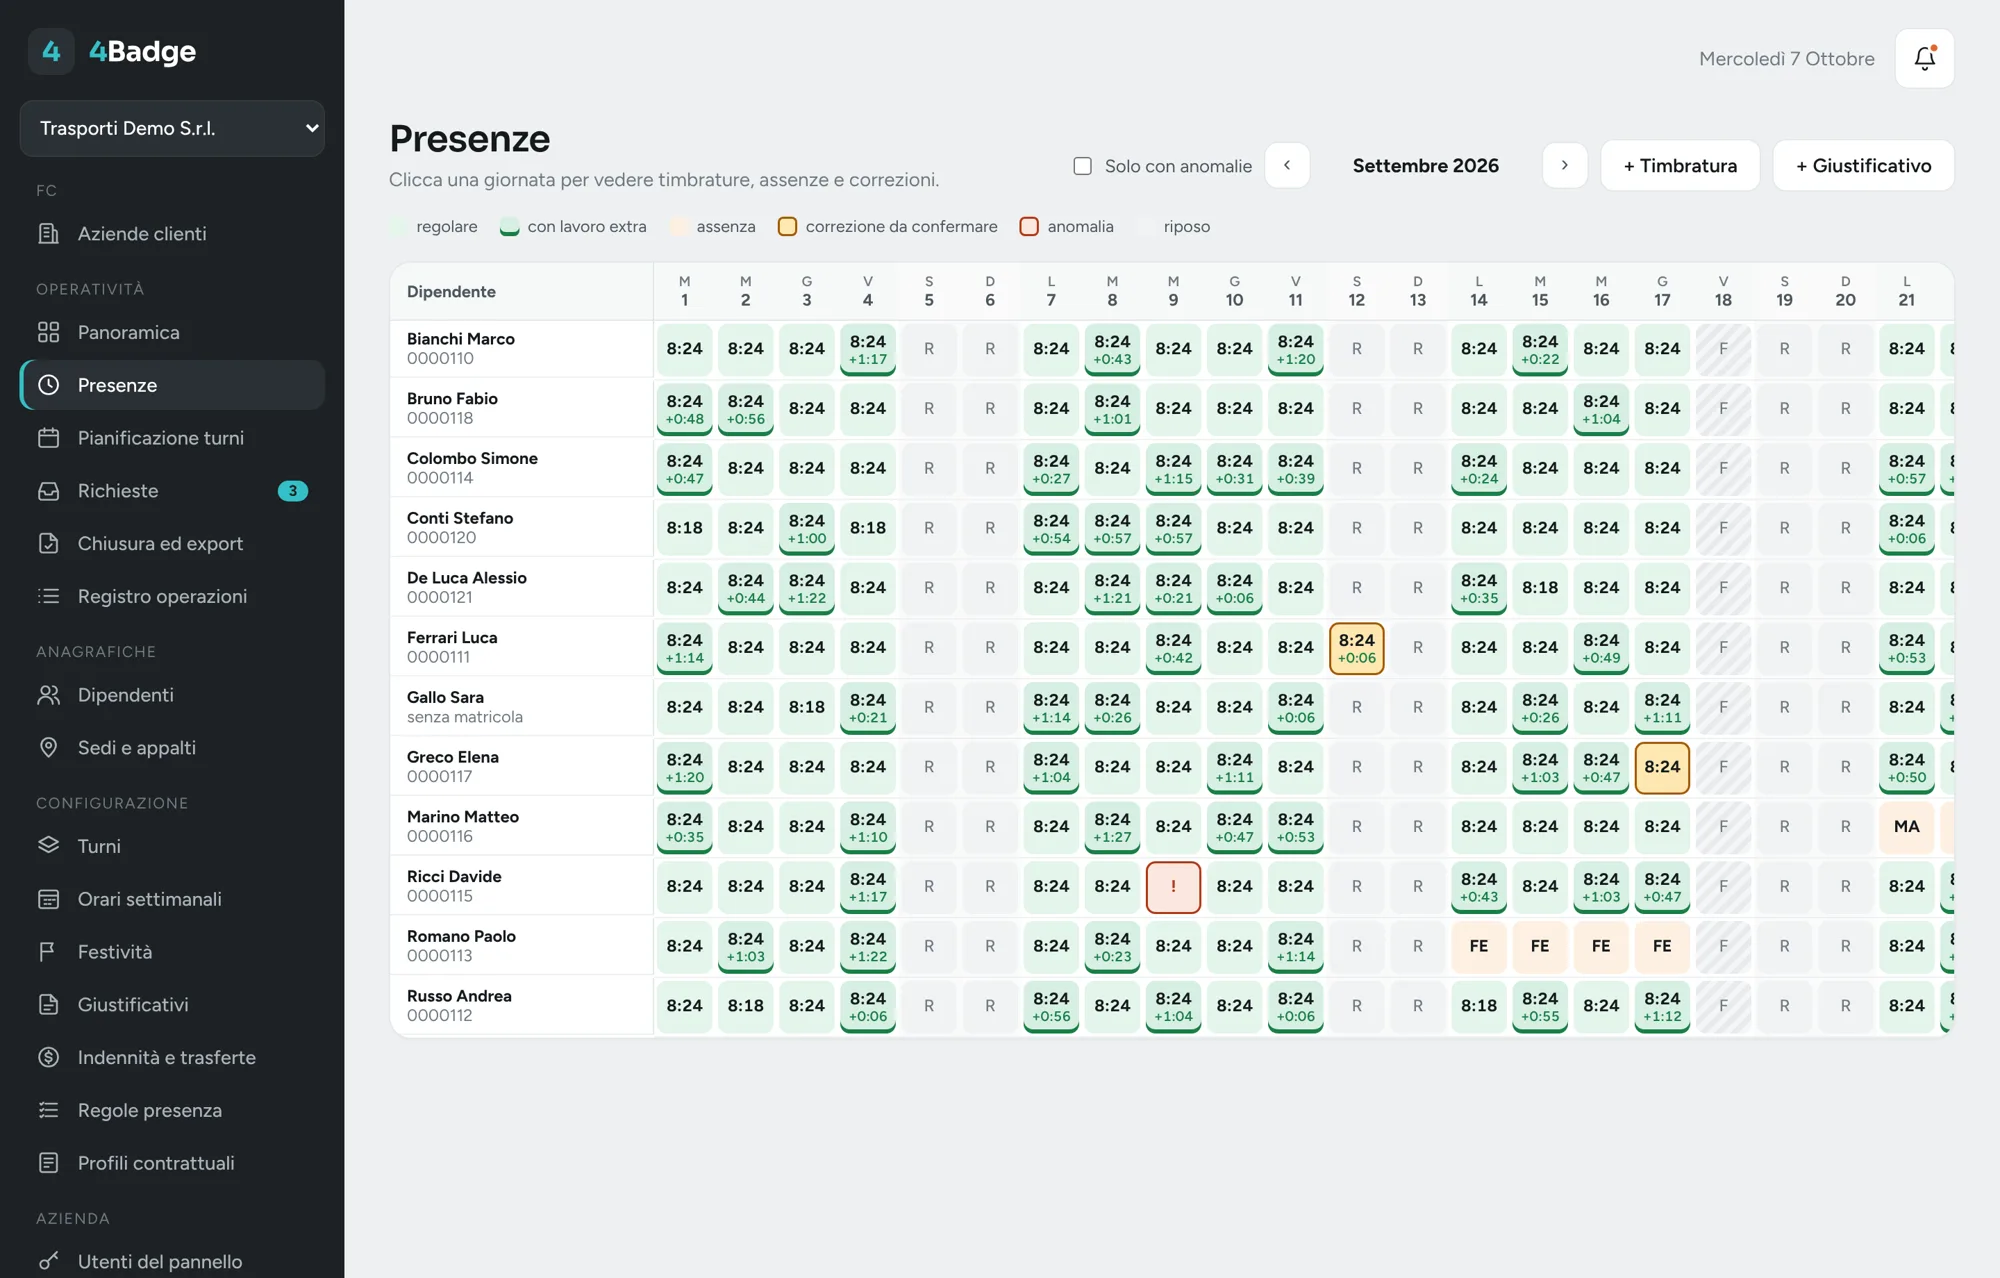Viewport: 2000px width, 1278px height.
Task: Click Gallo Sara 8:18 cell on day 3
Action: pos(806,707)
